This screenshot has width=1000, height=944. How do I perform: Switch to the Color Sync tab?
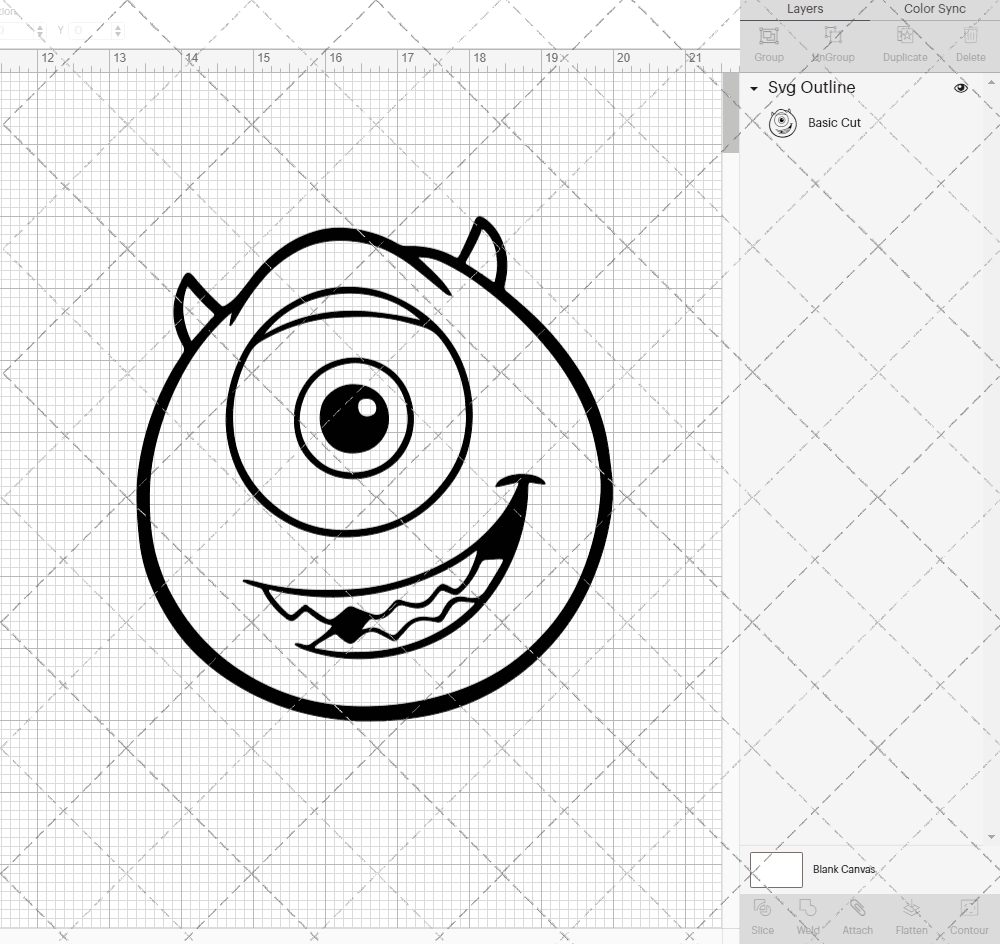point(934,9)
